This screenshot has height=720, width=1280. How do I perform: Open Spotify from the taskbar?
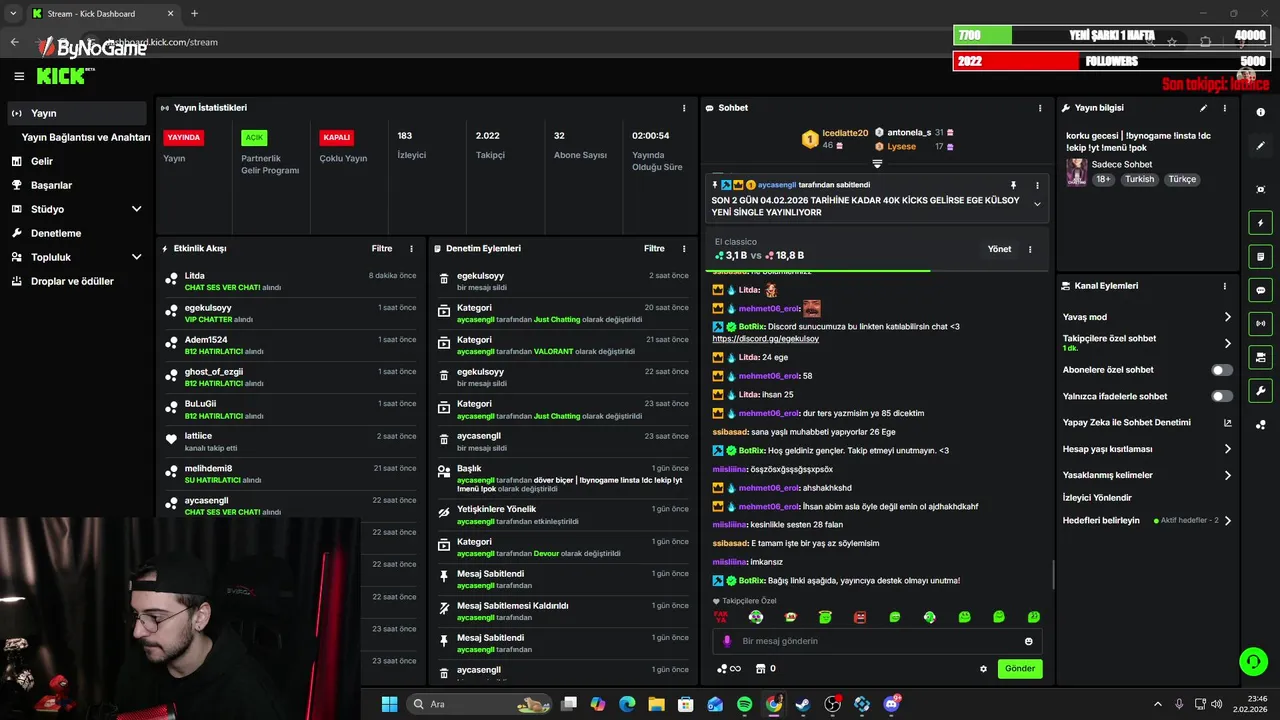[x=745, y=704]
